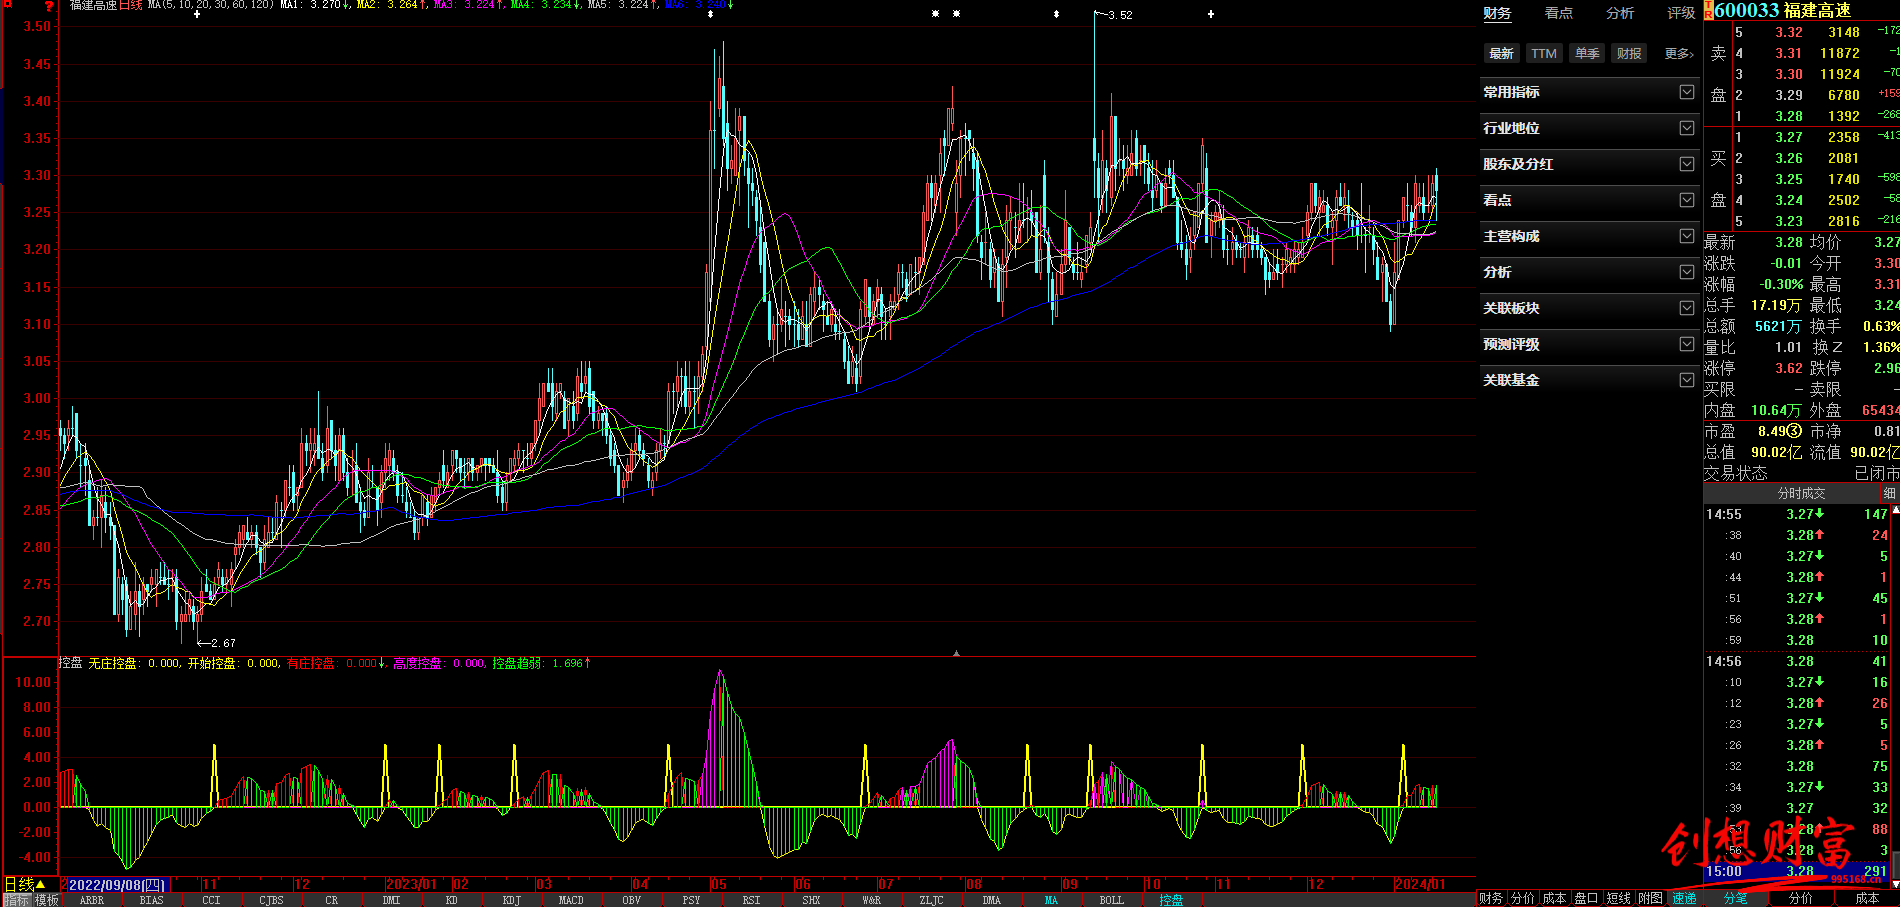Select the PSY indicator tab
This screenshot has width=1900, height=907.
691,900
